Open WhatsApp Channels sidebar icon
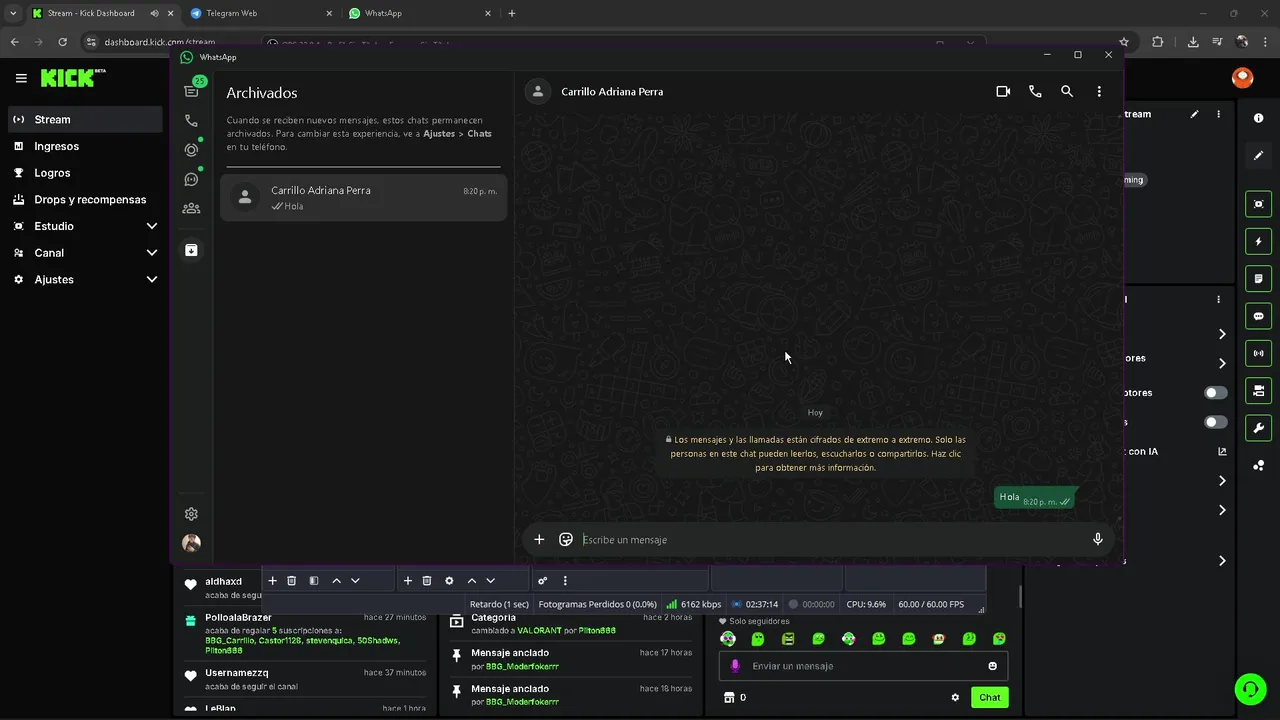The width and height of the screenshot is (1280, 720). [x=191, y=179]
